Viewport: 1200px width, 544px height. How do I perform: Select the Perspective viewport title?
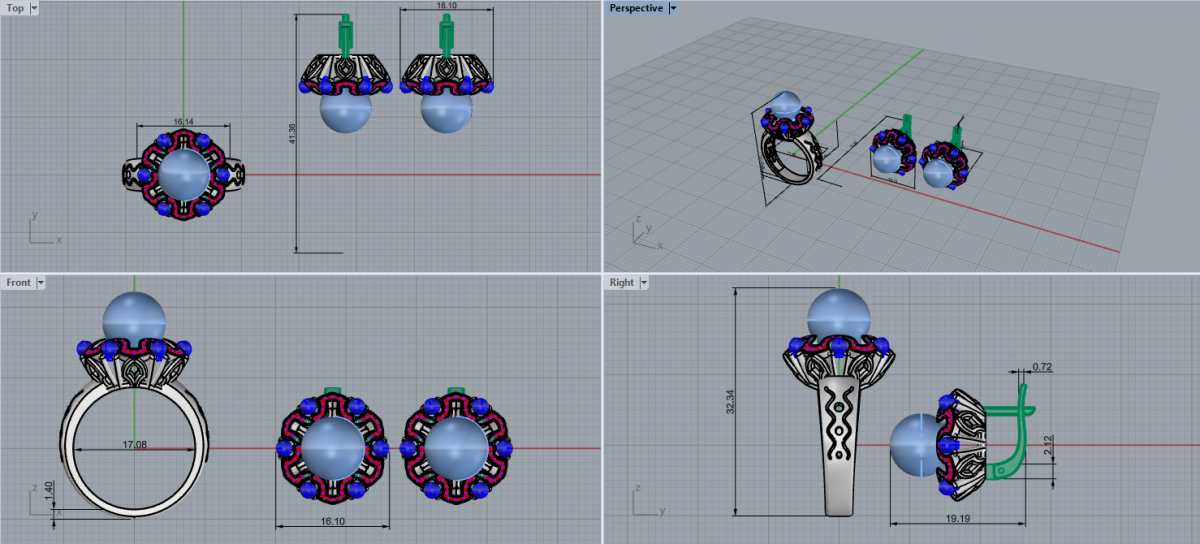pyautogui.click(x=636, y=8)
